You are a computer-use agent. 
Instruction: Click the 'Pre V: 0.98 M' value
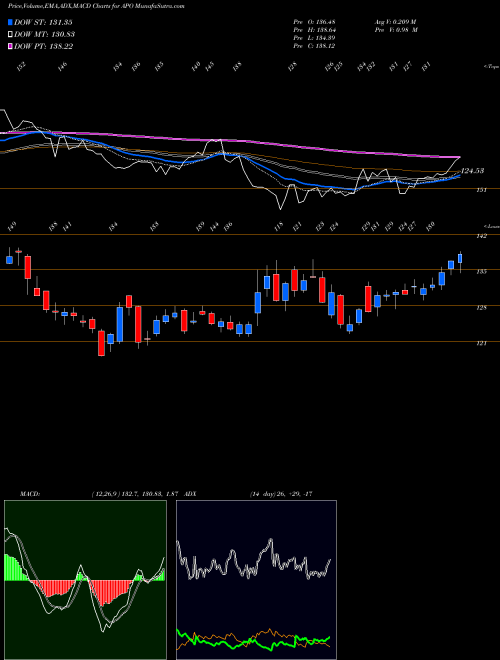(x=395, y=30)
